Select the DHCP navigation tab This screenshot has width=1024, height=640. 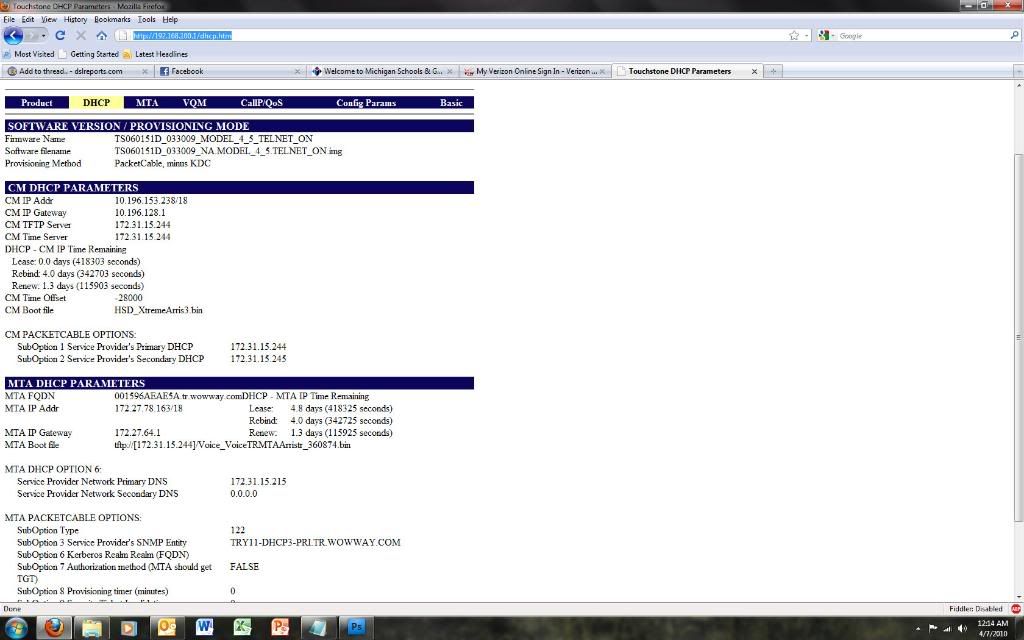(97, 103)
